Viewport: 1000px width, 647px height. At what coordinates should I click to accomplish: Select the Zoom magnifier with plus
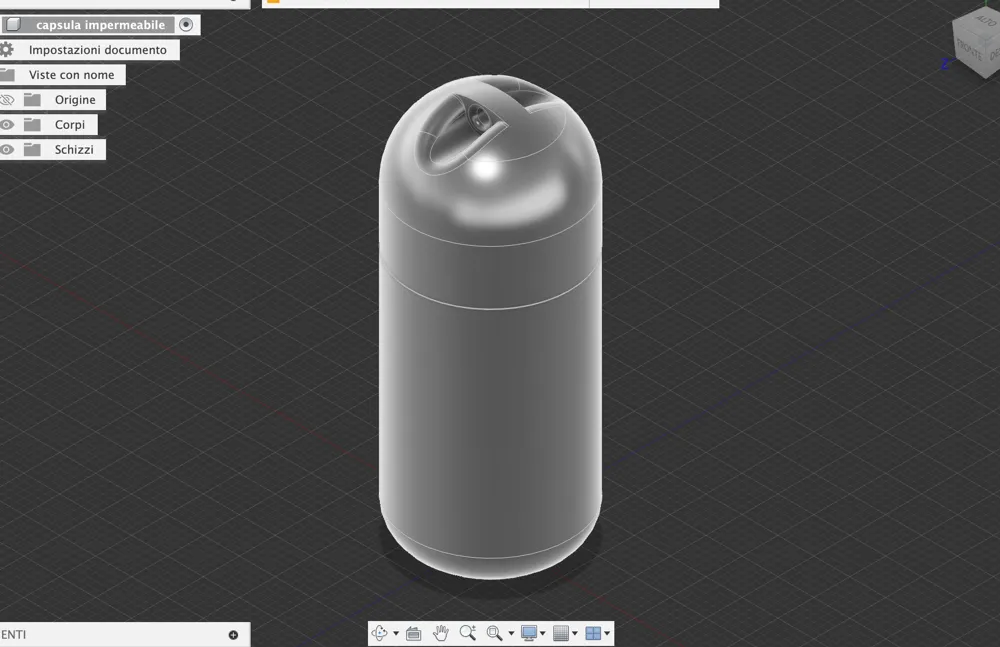pos(468,633)
